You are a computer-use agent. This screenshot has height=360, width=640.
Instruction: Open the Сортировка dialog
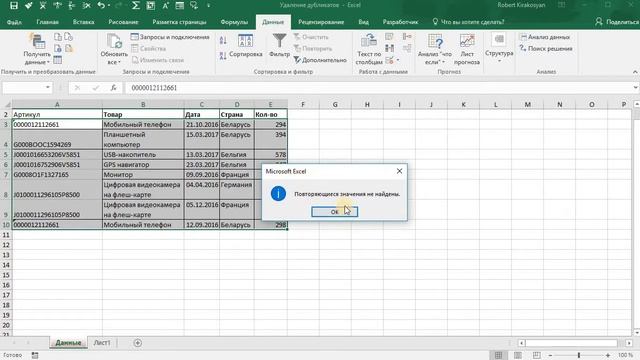pyautogui.click(x=246, y=46)
